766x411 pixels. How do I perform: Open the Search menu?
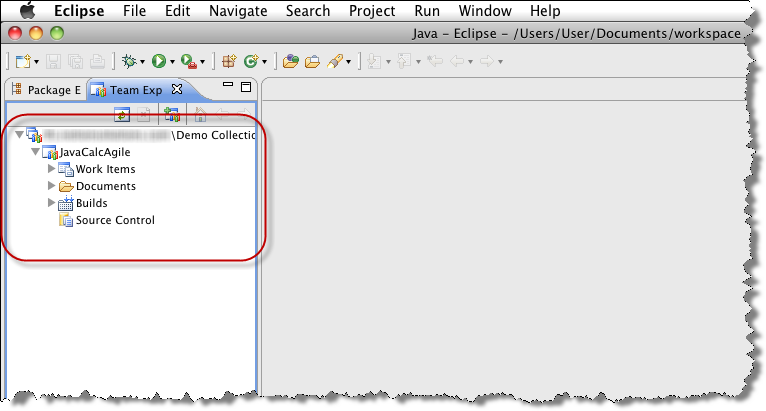(308, 11)
